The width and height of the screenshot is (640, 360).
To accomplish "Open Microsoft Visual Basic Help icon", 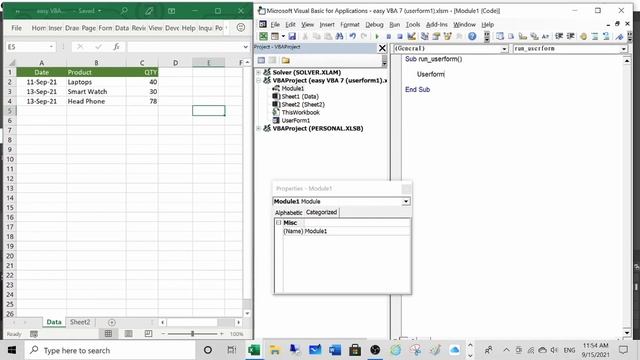I will (472, 36).
